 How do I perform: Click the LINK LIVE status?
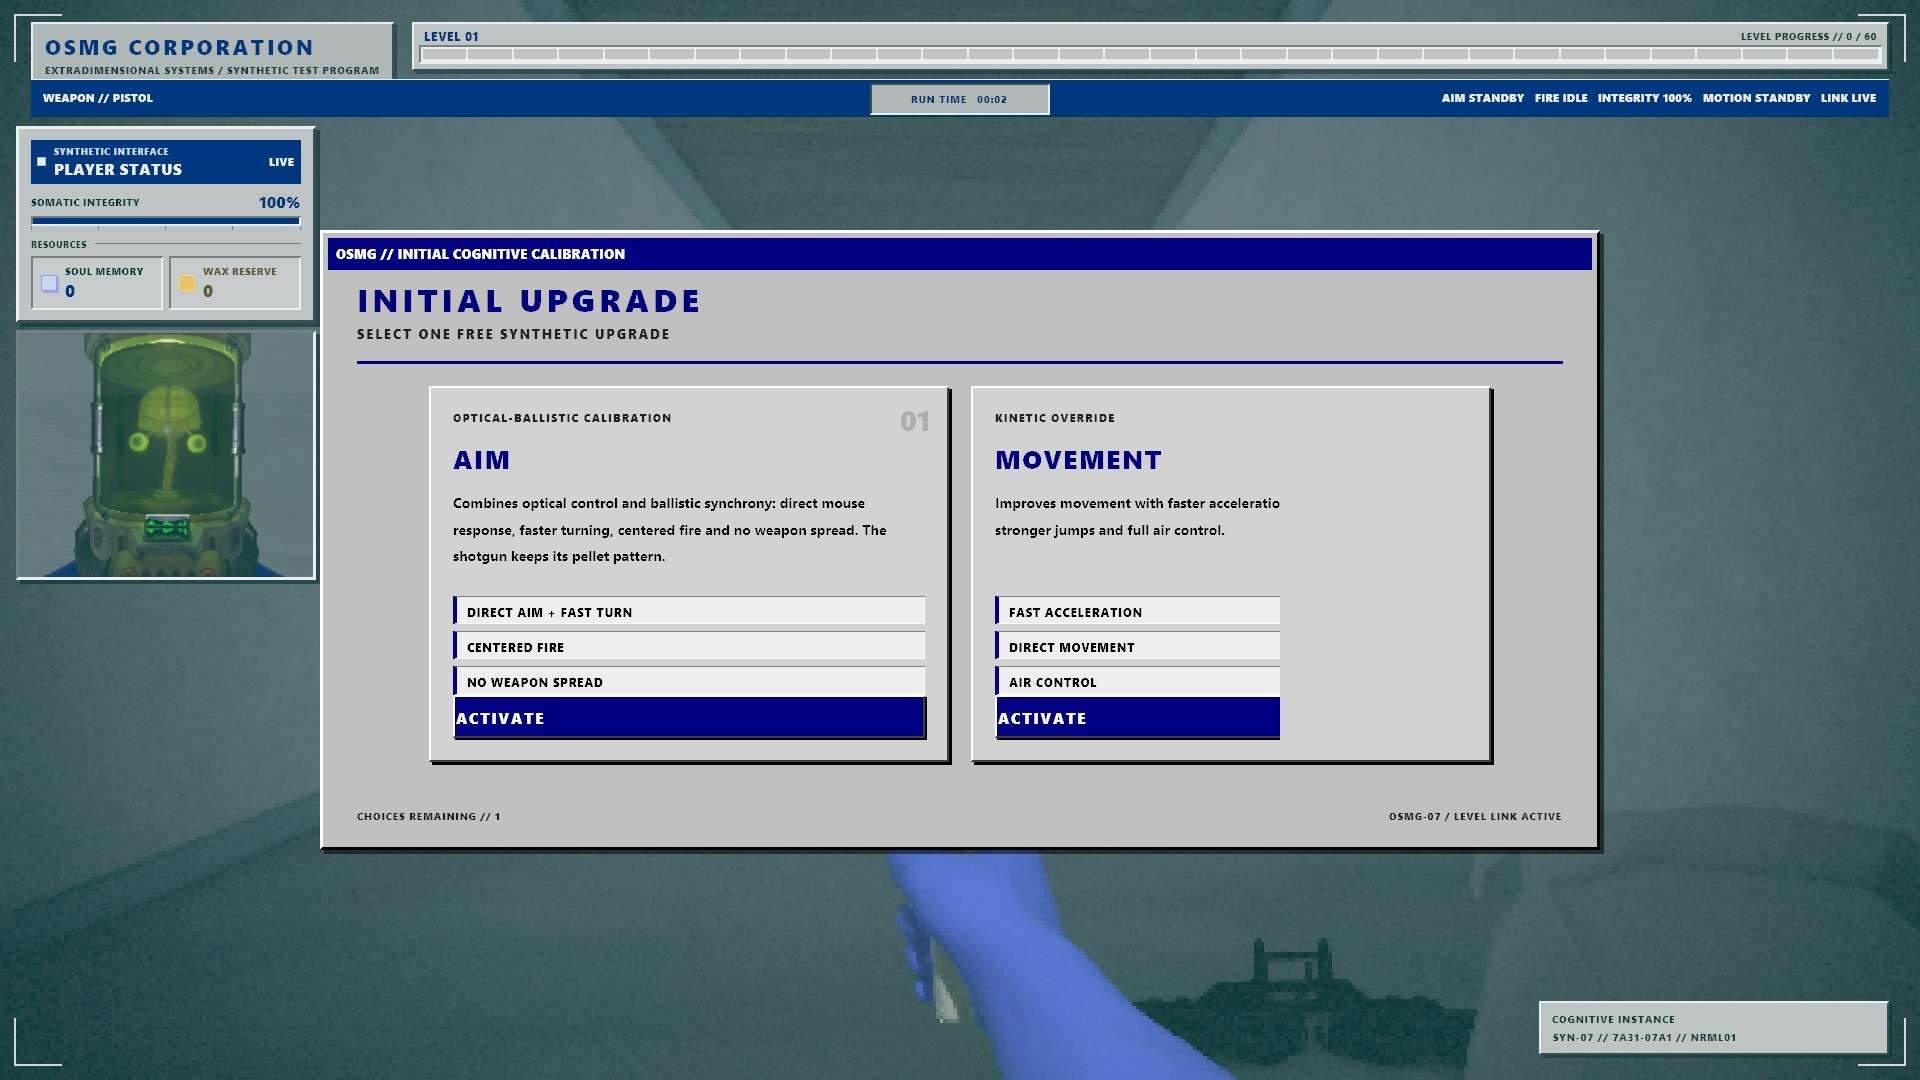tap(1848, 98)
